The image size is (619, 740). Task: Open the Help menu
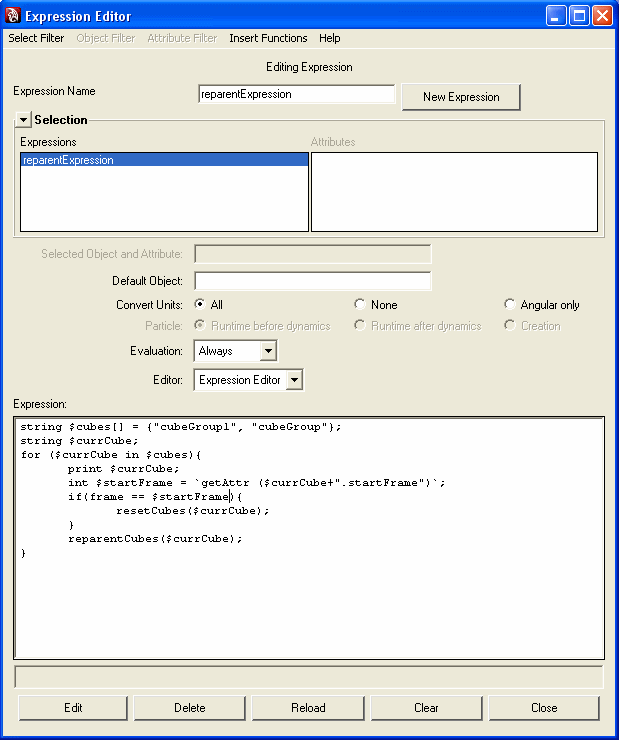point(329,38)
